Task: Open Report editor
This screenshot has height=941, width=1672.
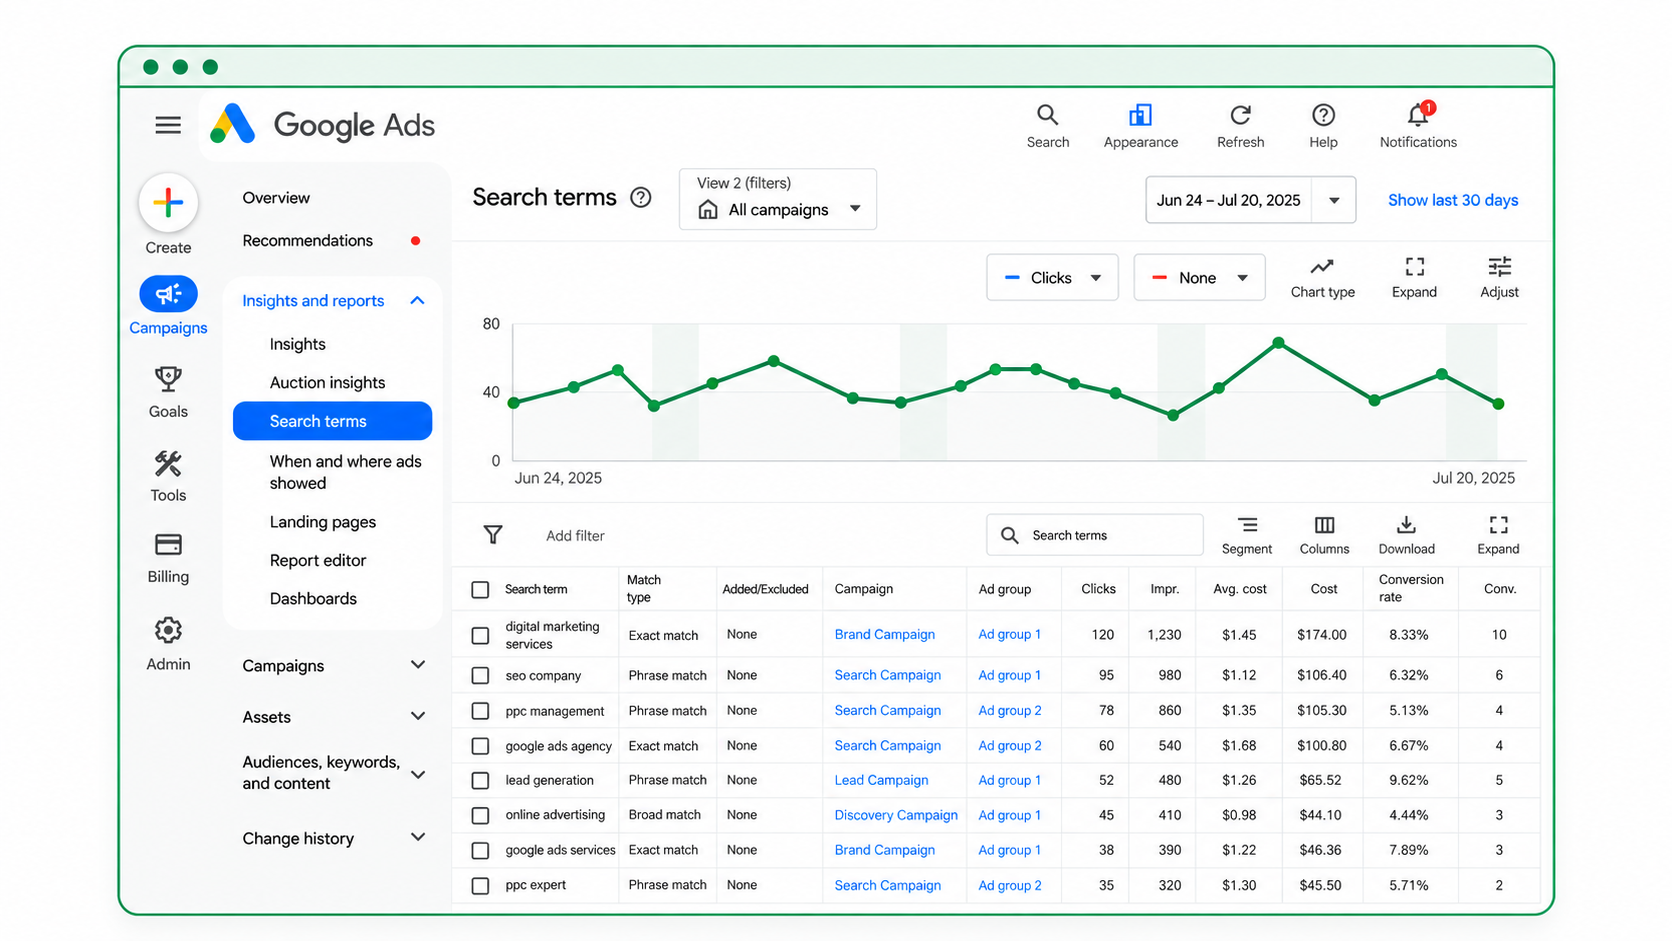Action: pyautogui.click(x=318, y=561)
